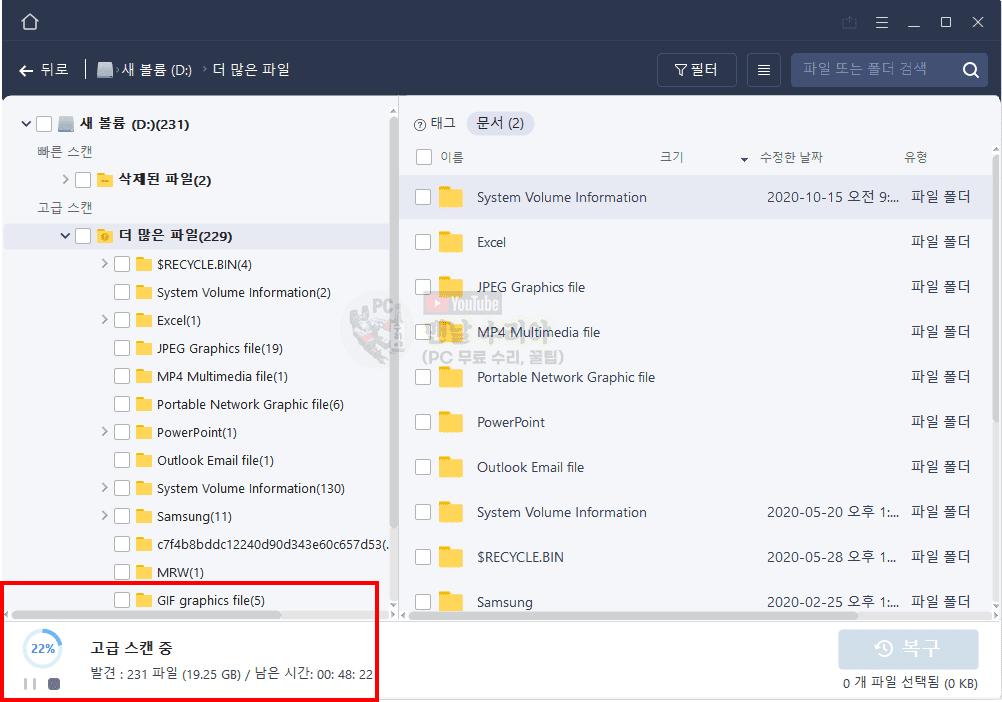This screenshot has height=702, width=1002.
Task: Click the 복구 recover button
Action: pyautogui.click(x=908, y=649)
